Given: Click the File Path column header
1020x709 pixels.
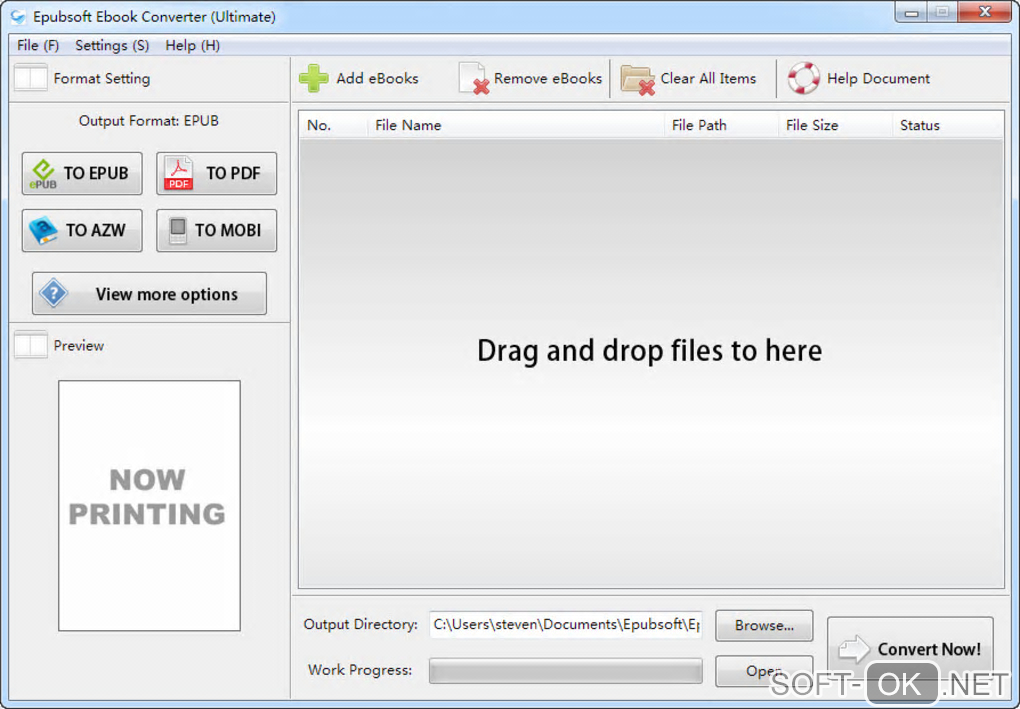Looking at the screenshot, I should click(721, 125).
